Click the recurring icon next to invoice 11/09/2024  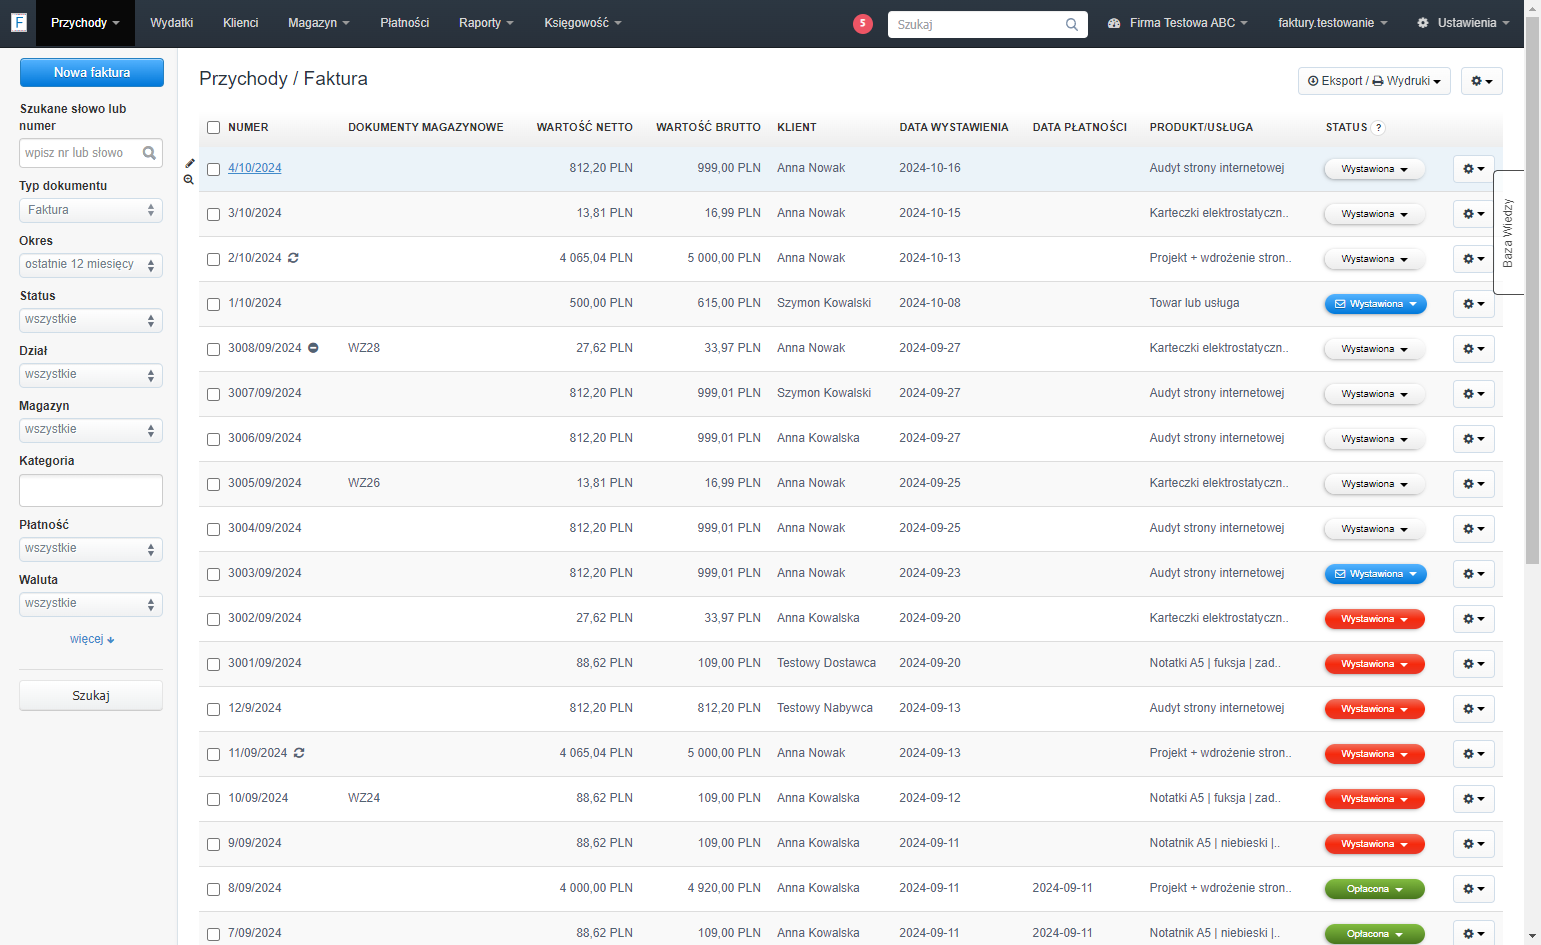[299, 753]
